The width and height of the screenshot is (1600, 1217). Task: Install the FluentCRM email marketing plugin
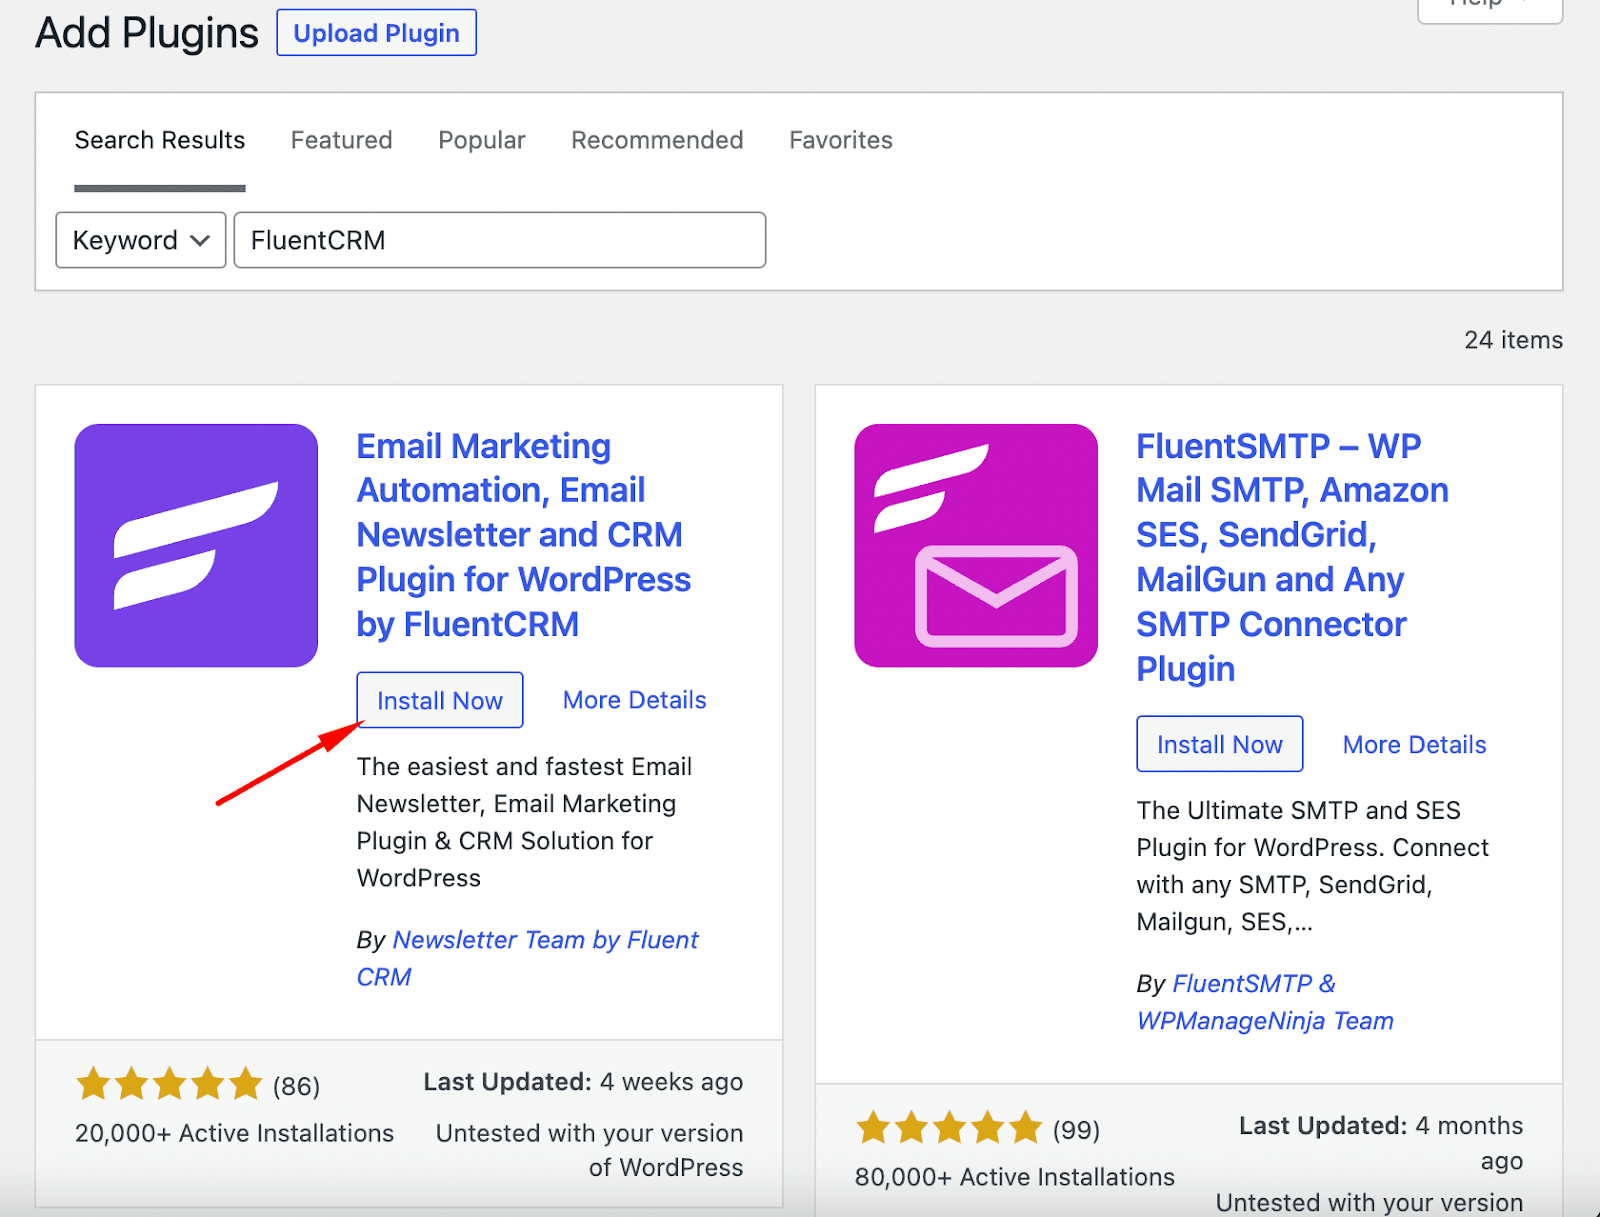(x=440, y=700)
